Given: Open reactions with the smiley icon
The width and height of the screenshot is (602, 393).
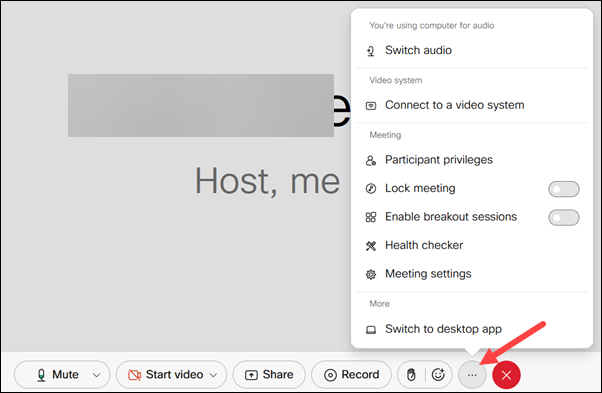Looking at the screenshot, I should coord(438,374).
